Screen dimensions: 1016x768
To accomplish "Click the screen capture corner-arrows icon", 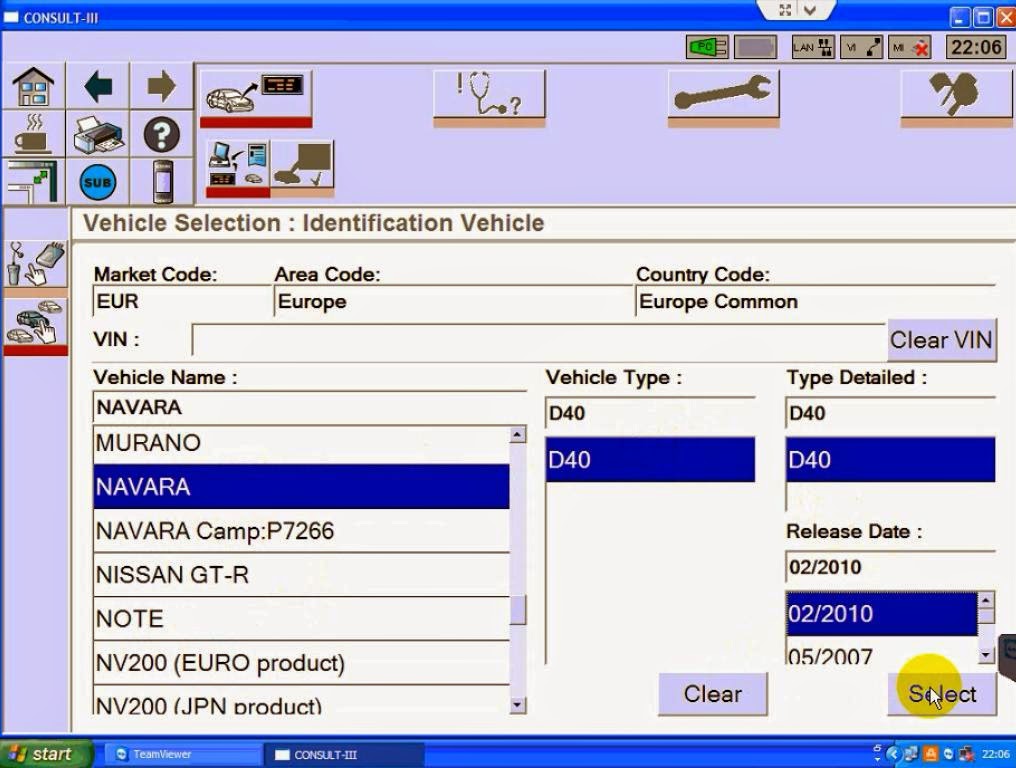I will (x=34, y=182).
